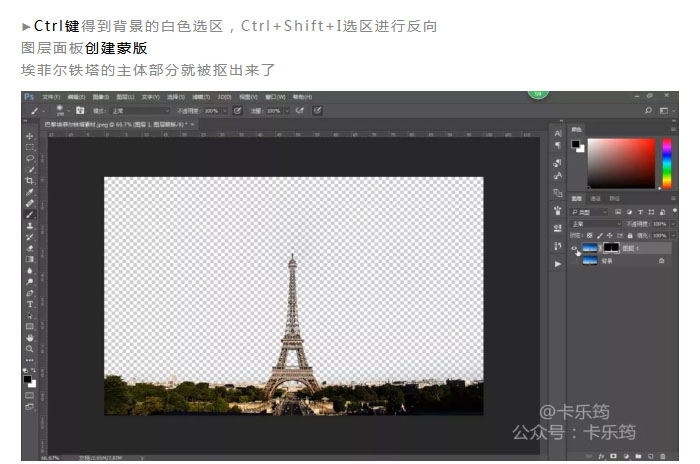Viewport: 700px width, 464px height.
Task: Toggle visibility of layer 图层 1
Action: pos(574,247)
